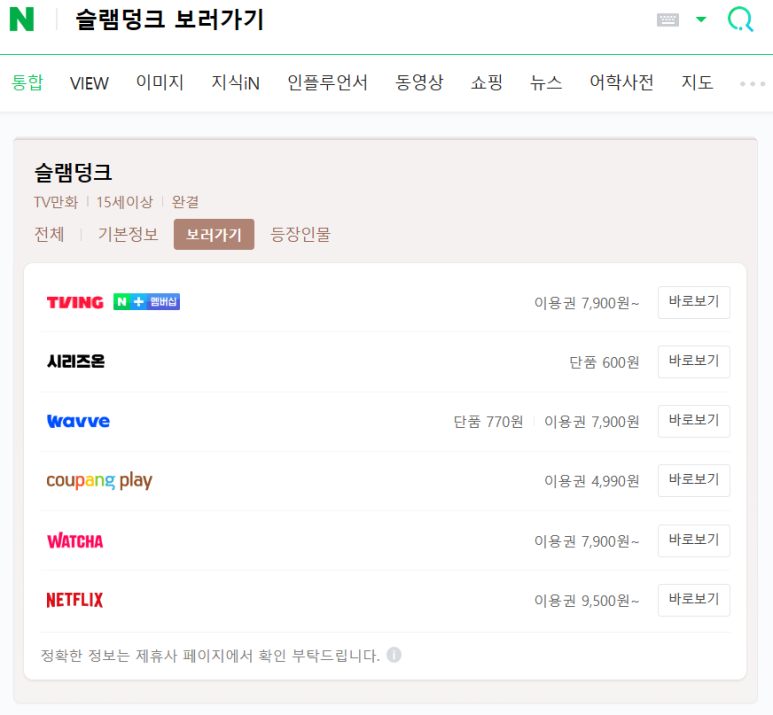Open the 등장인물 sub-tab
Viewport: 773px width, 715px height.
[301, 234]
